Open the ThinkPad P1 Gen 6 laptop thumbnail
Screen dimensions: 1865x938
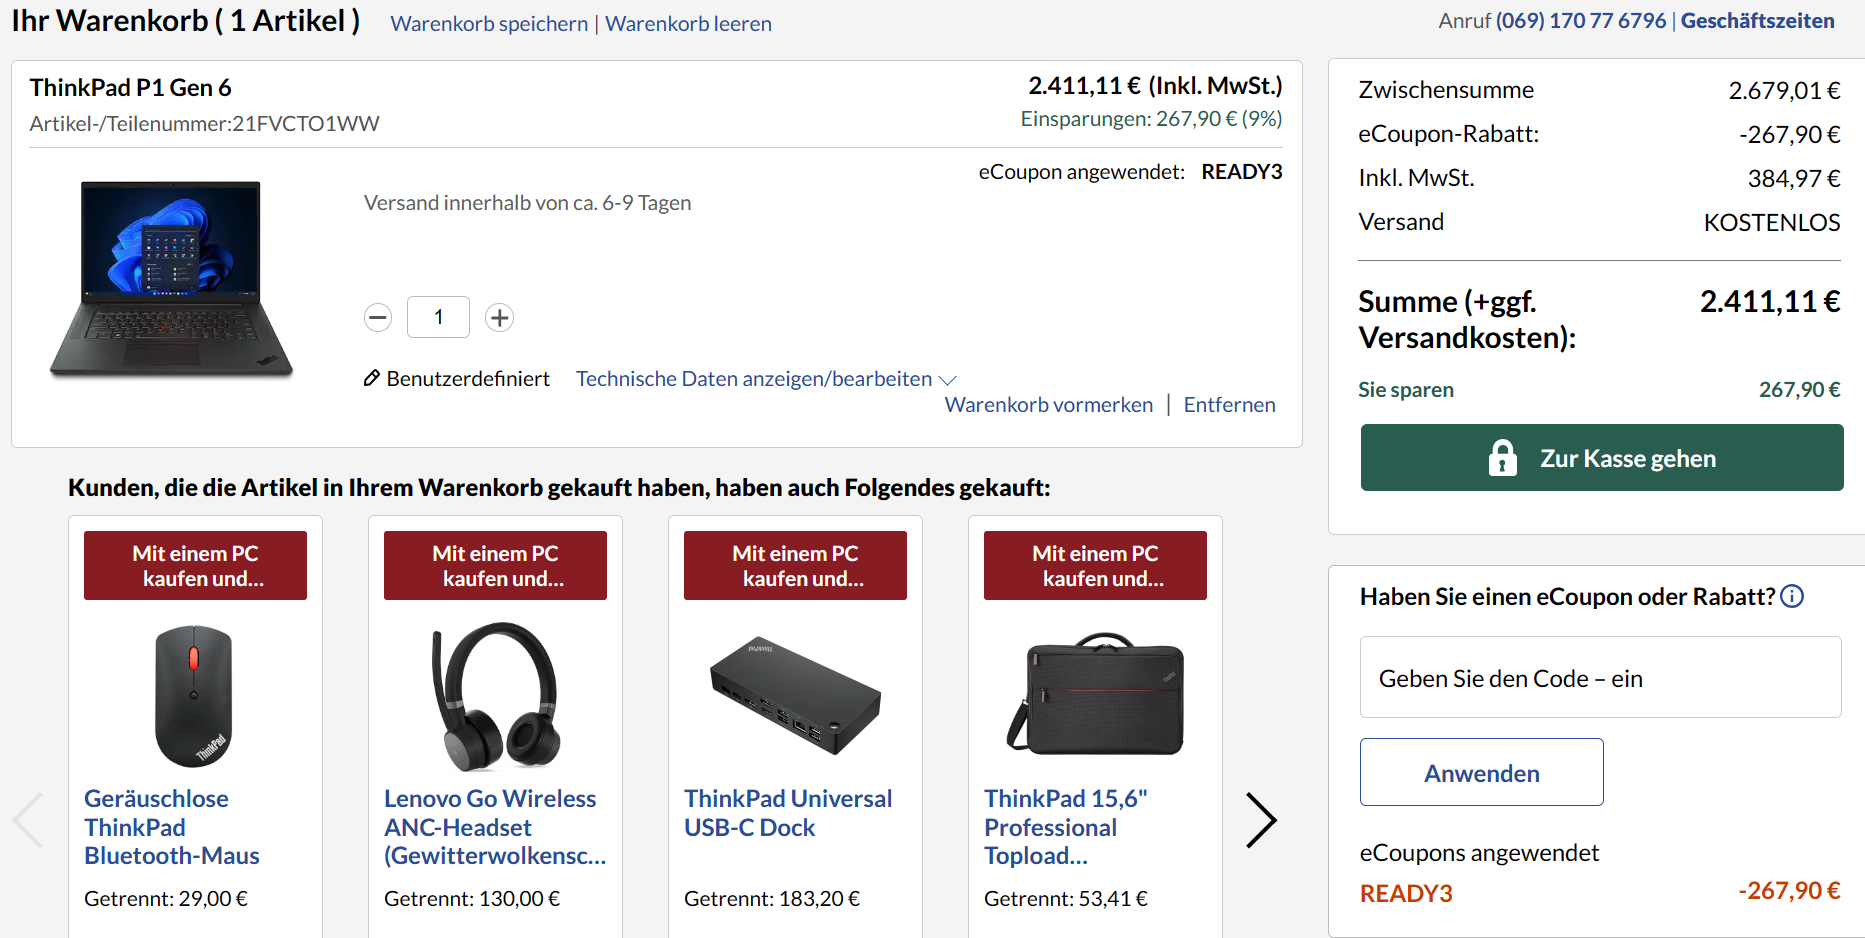point(171,279)
